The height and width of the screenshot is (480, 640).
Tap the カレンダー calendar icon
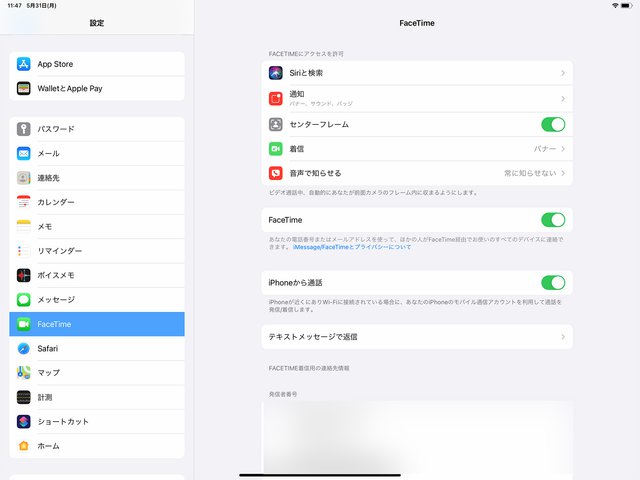tap(24, 202)
